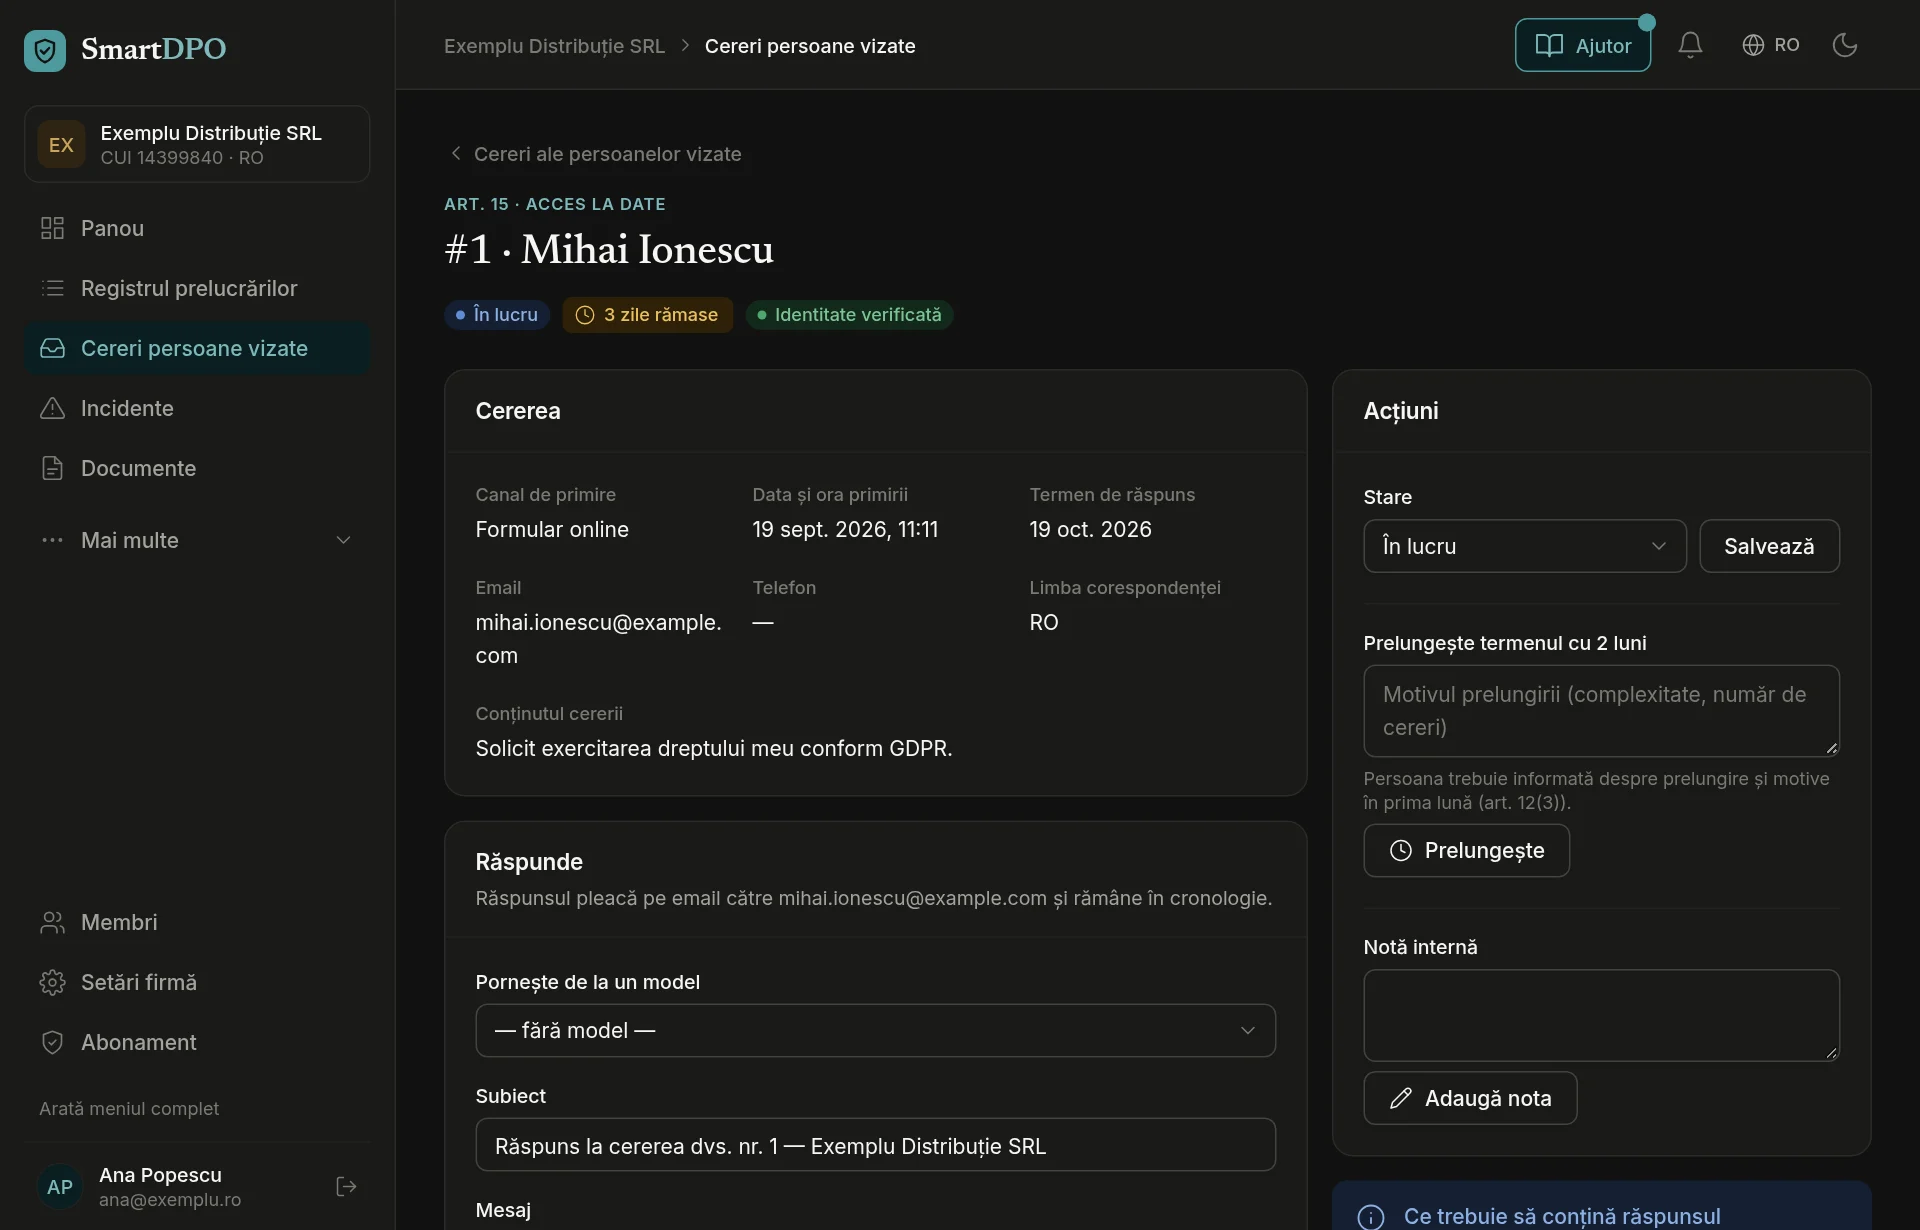Open the 'fără model' template dropdown
1920x1230 pixels.
click(x=875, y=1030)
